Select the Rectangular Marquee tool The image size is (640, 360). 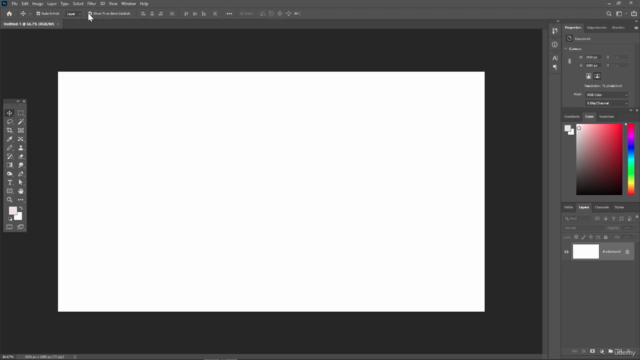pyautogui.click(x=21, y=113)
